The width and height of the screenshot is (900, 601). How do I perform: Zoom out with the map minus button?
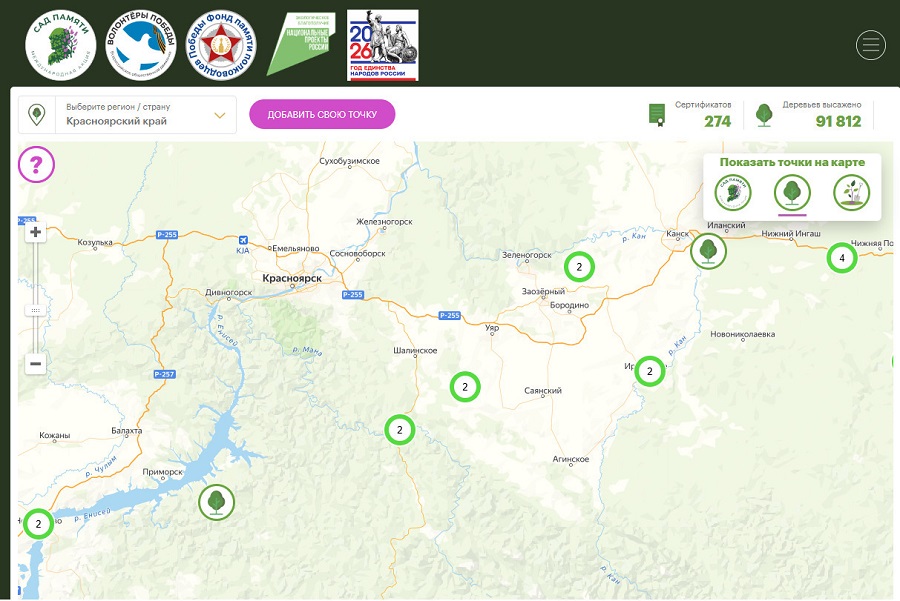[x=36, y=364]
